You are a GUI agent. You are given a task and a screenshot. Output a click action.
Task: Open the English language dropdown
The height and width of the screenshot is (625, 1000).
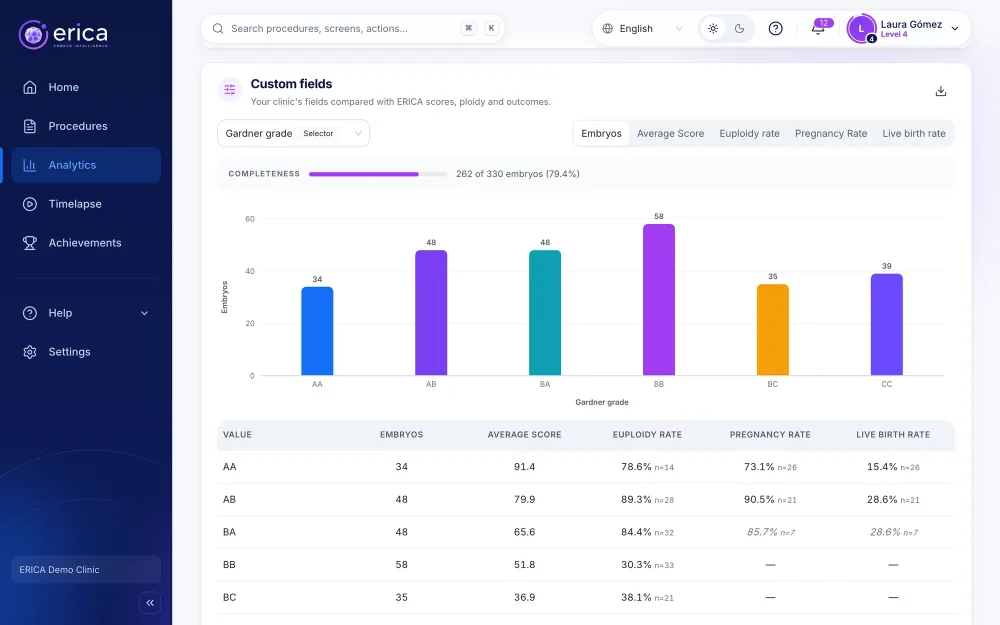(644, 29)
